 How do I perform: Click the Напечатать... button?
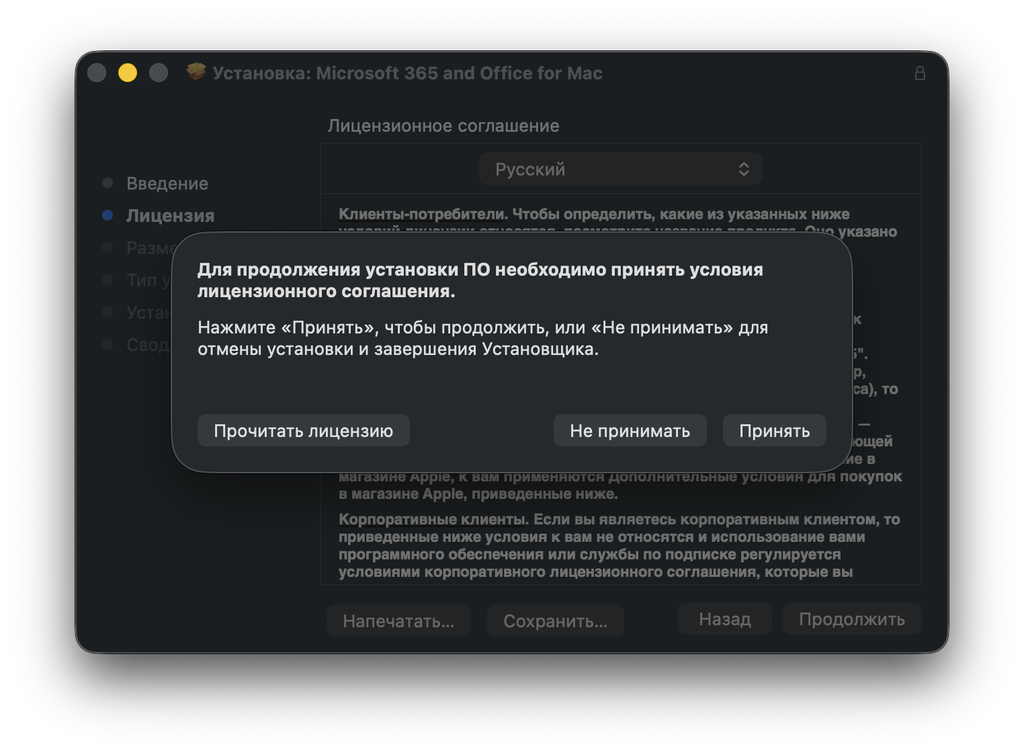point(398,620)
